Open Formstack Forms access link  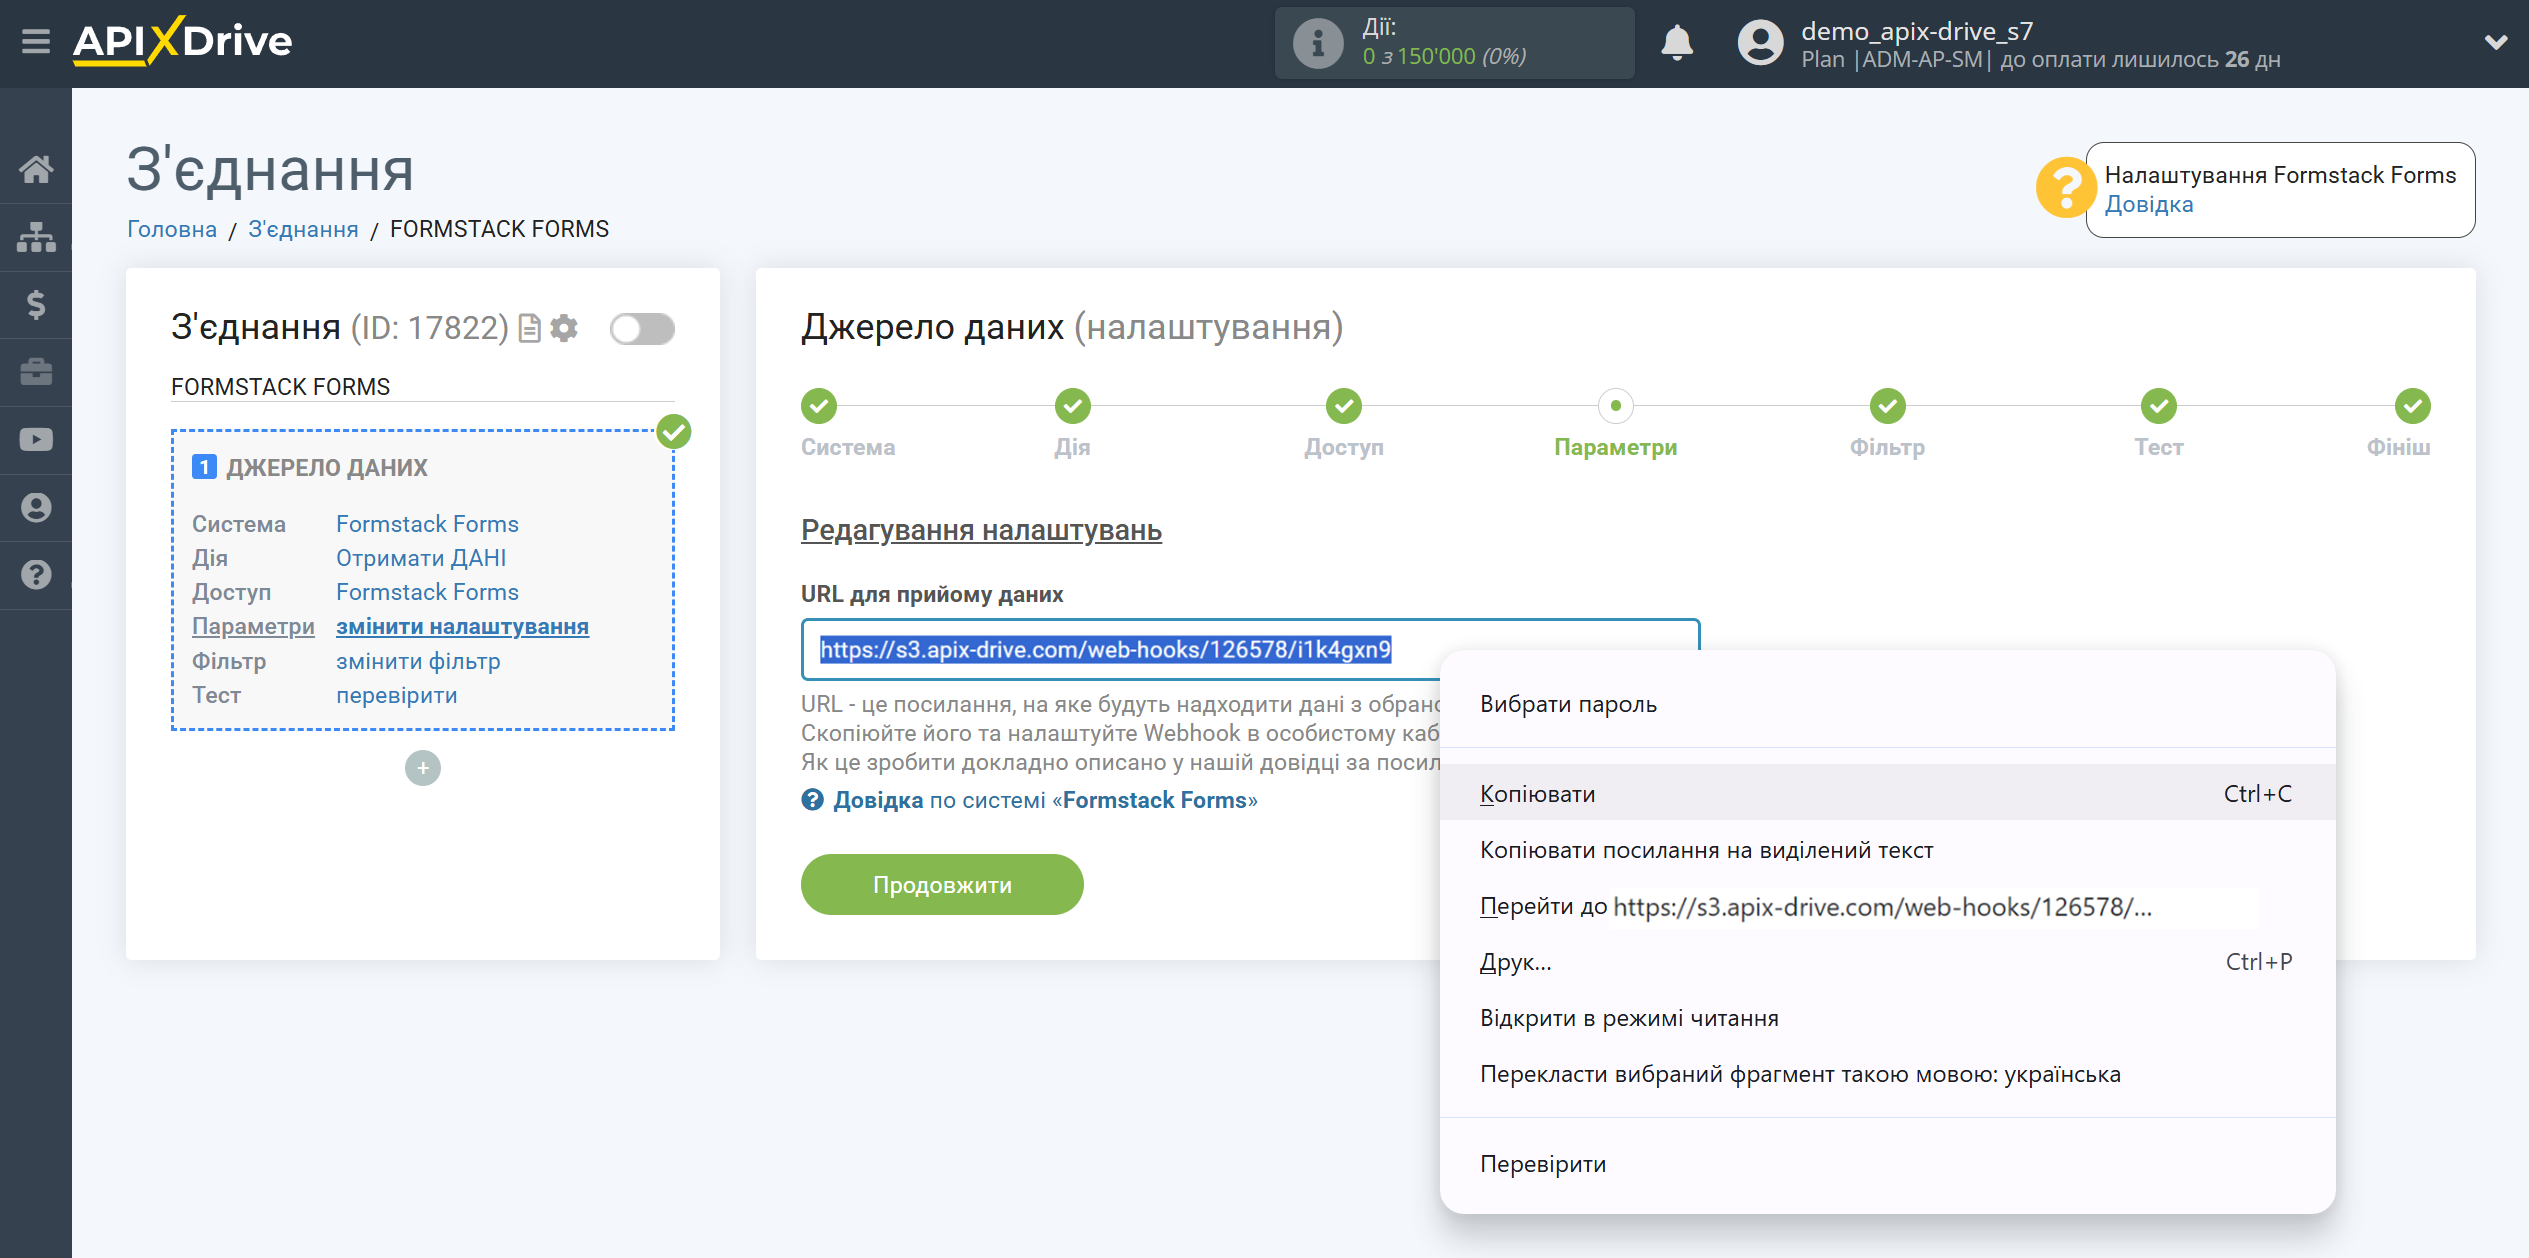click(x=427, y=592)
